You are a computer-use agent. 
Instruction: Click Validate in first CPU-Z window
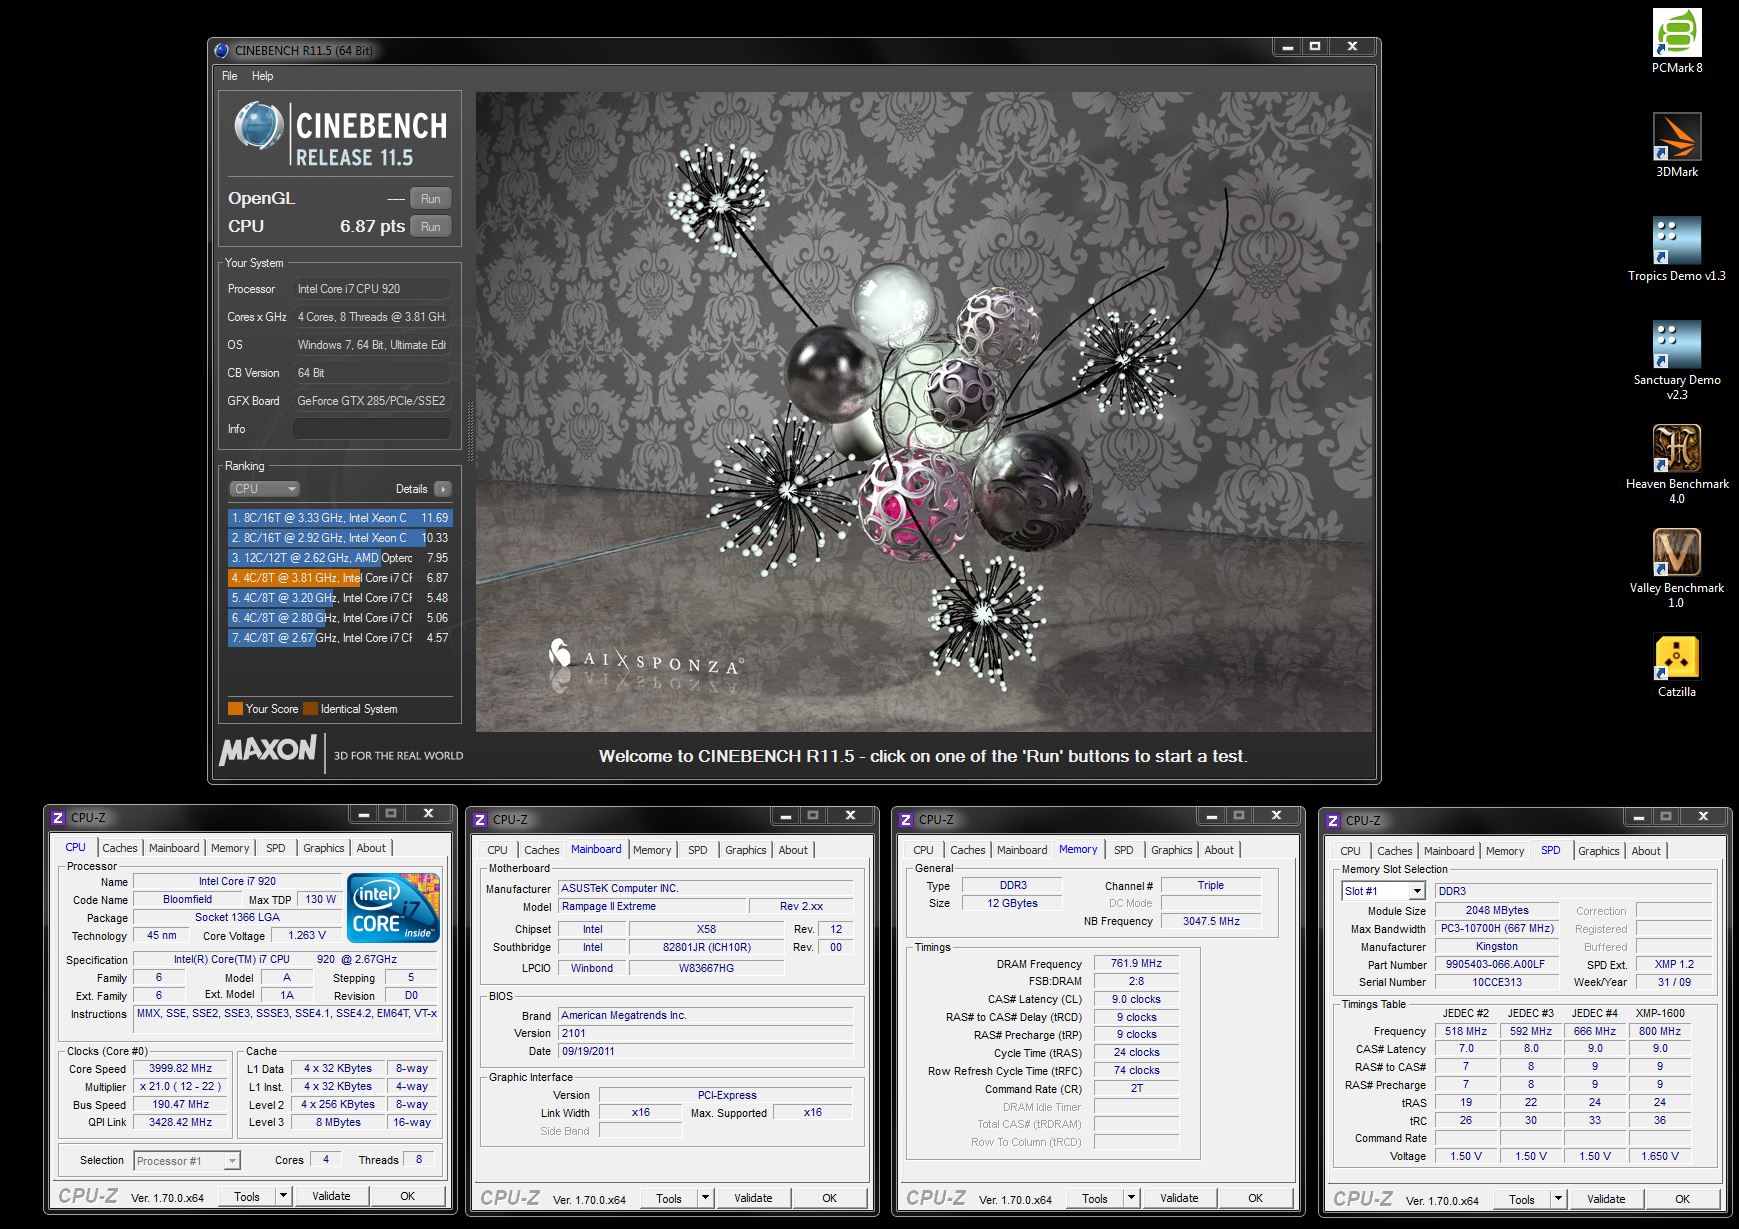coord(331,1196)
